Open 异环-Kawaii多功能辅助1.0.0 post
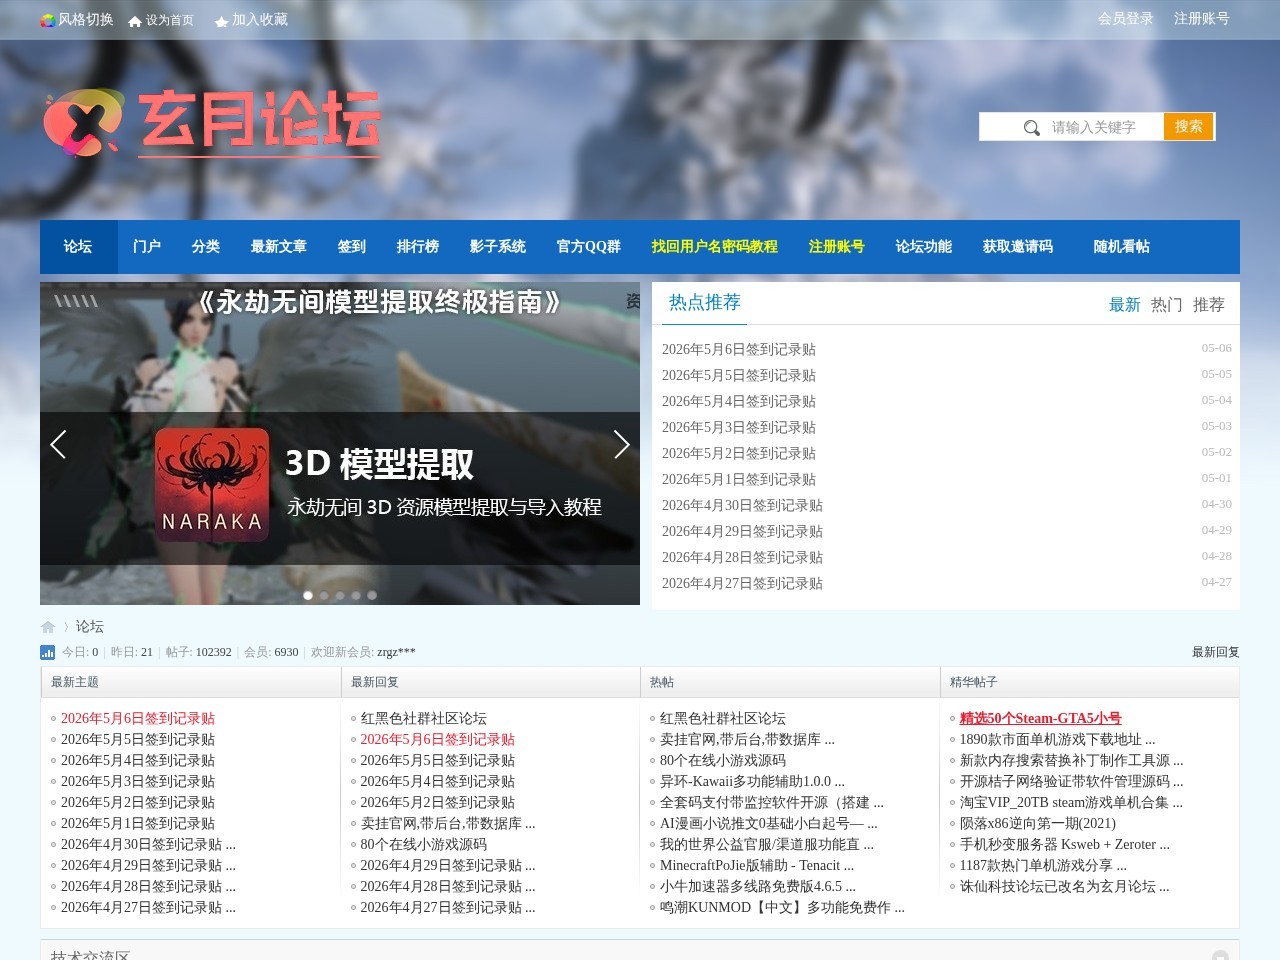The height and width of the screenshot is (960, 1280). (x=752, y=781)
